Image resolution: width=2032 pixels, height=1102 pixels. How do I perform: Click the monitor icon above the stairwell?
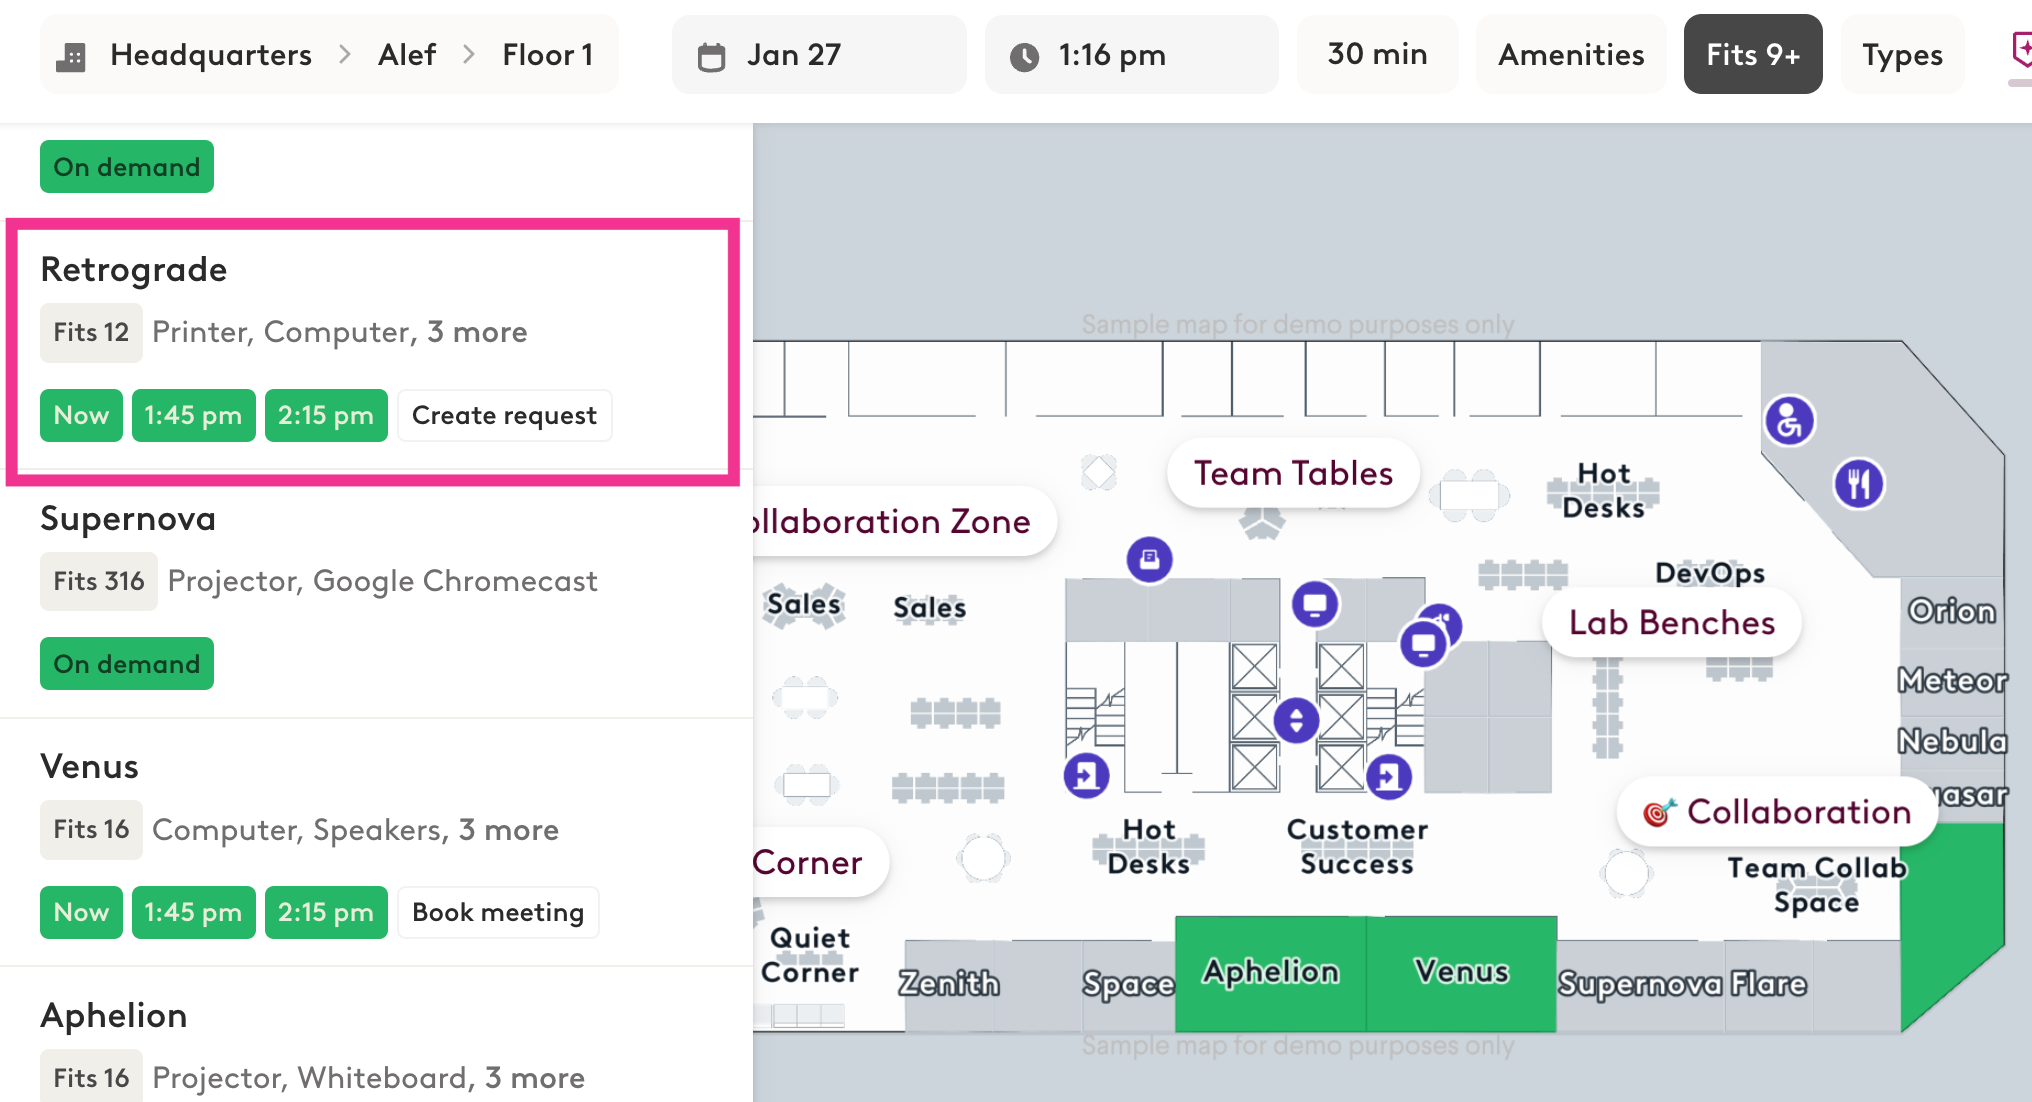tap(1315, 604)
